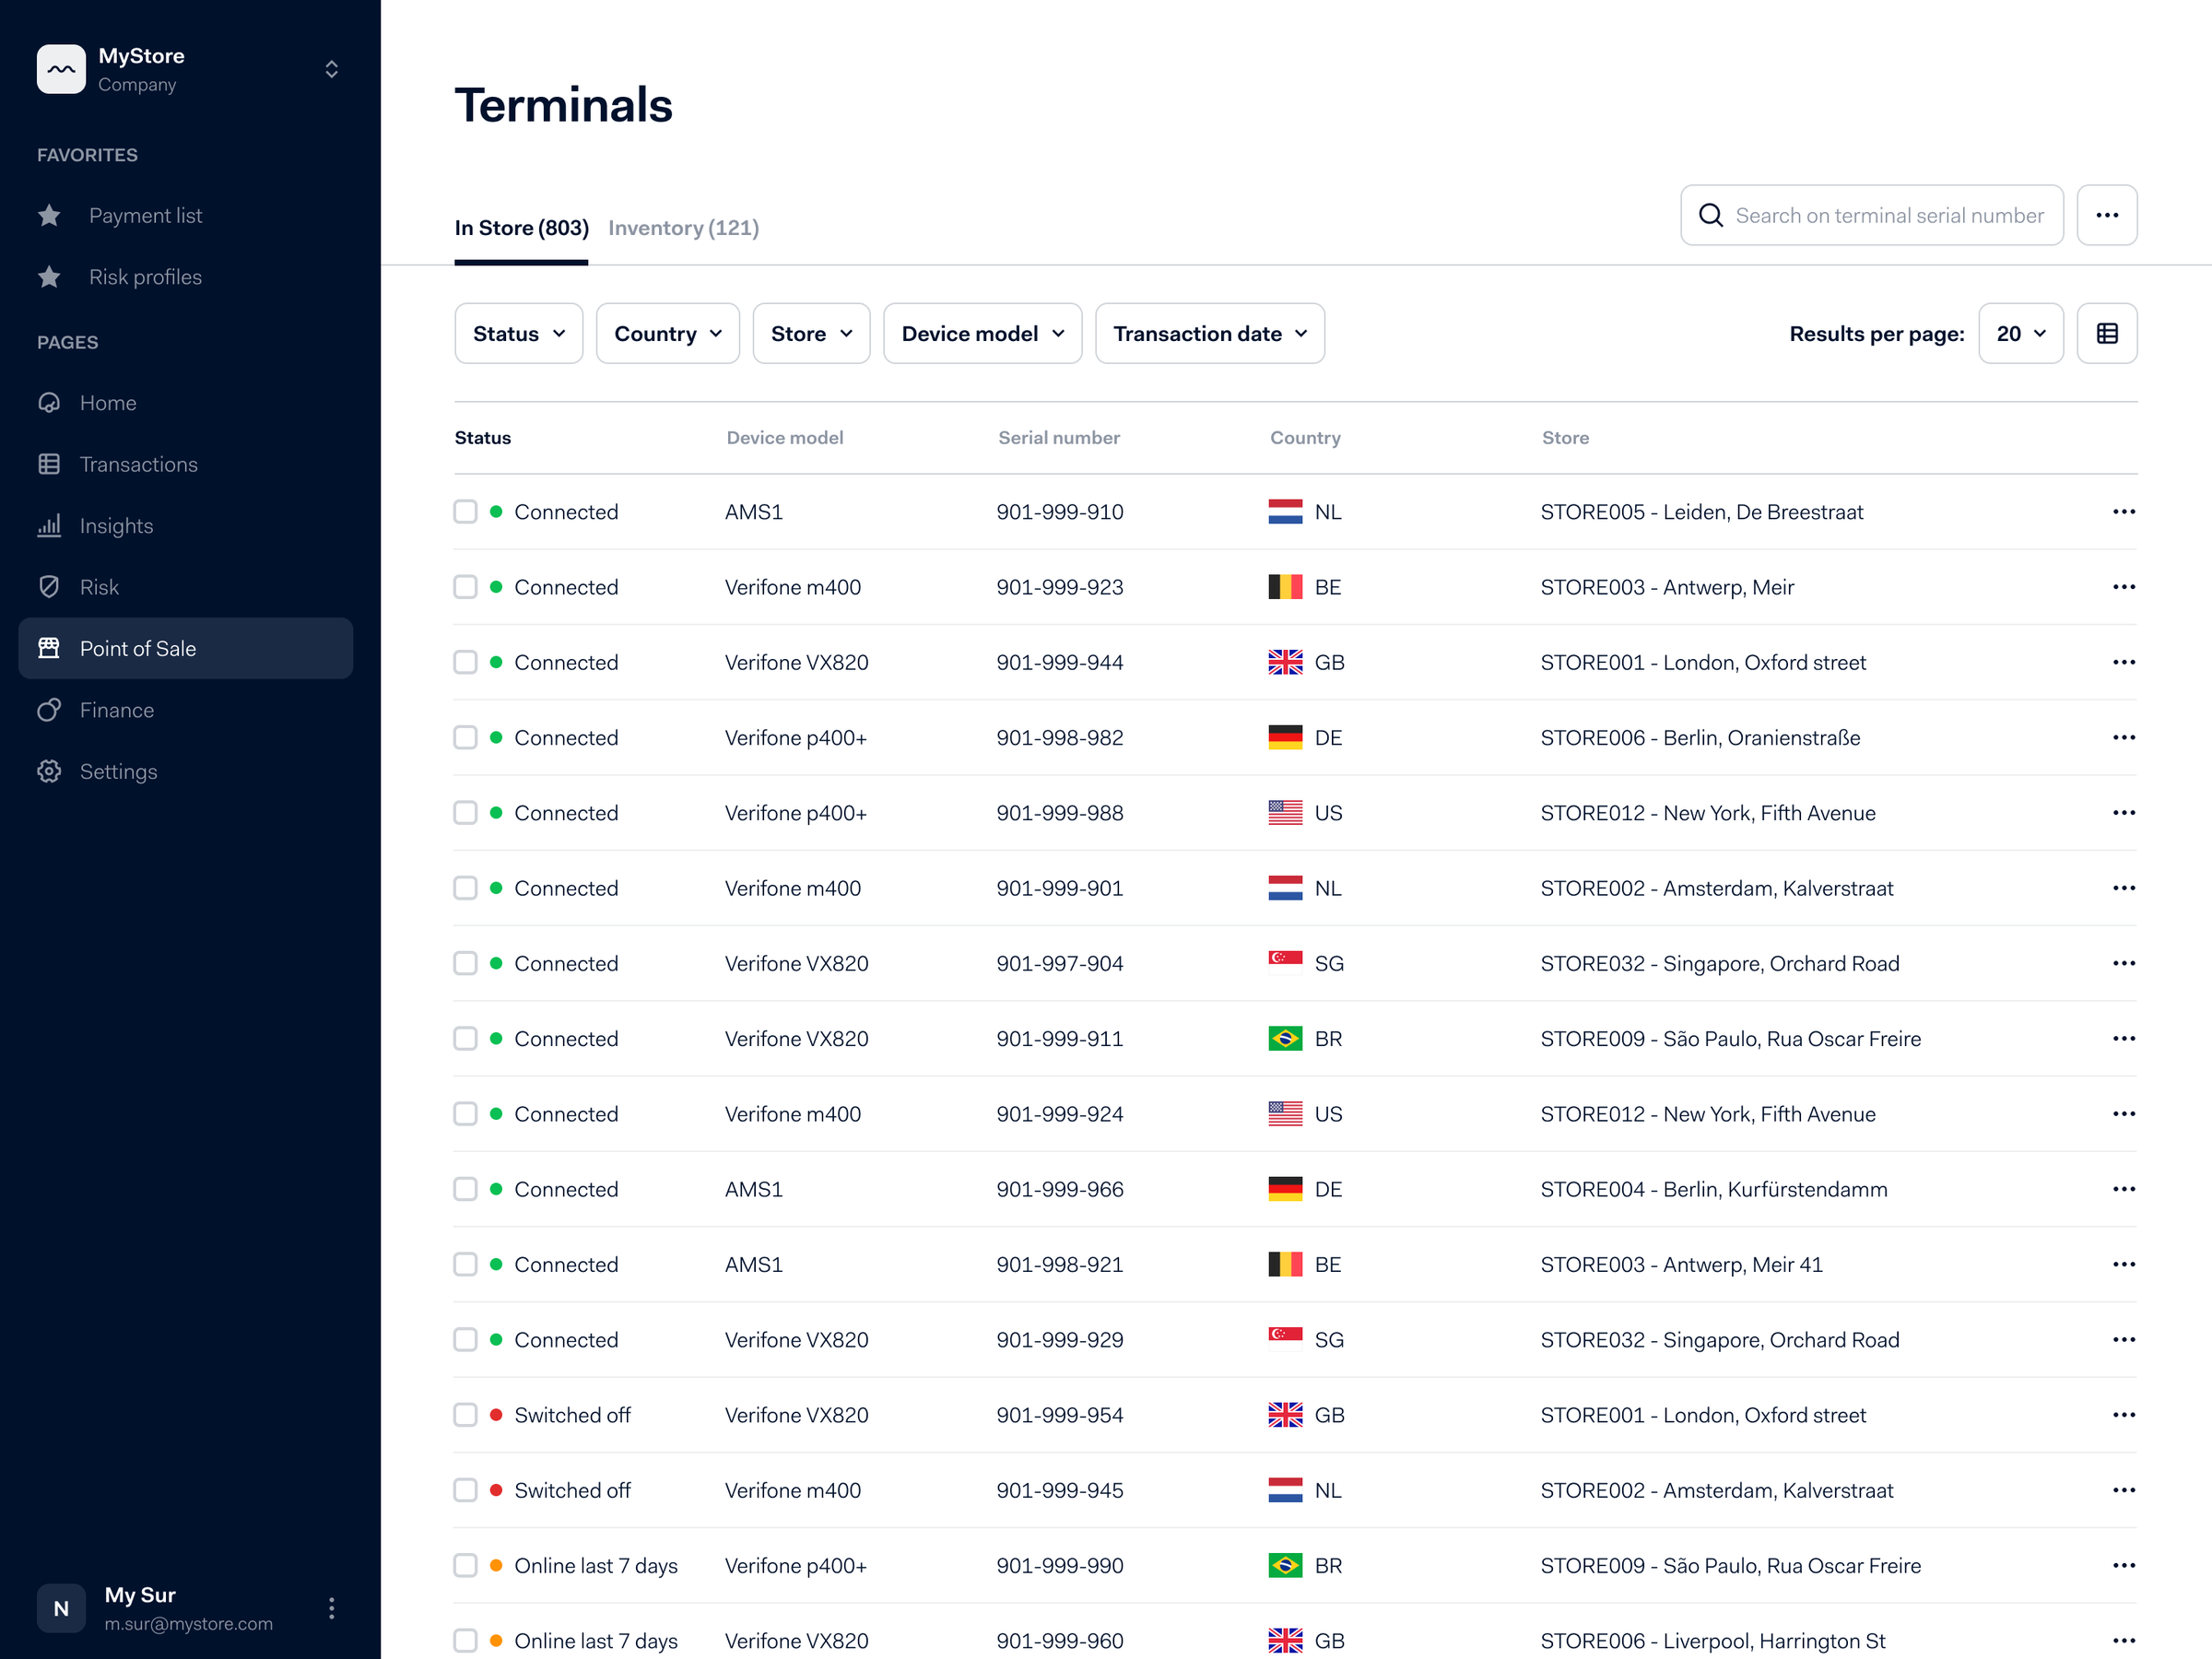The image size is (2212, 1659).
Task: Click the table view icon near Results per page
Action: [2107, 333]
